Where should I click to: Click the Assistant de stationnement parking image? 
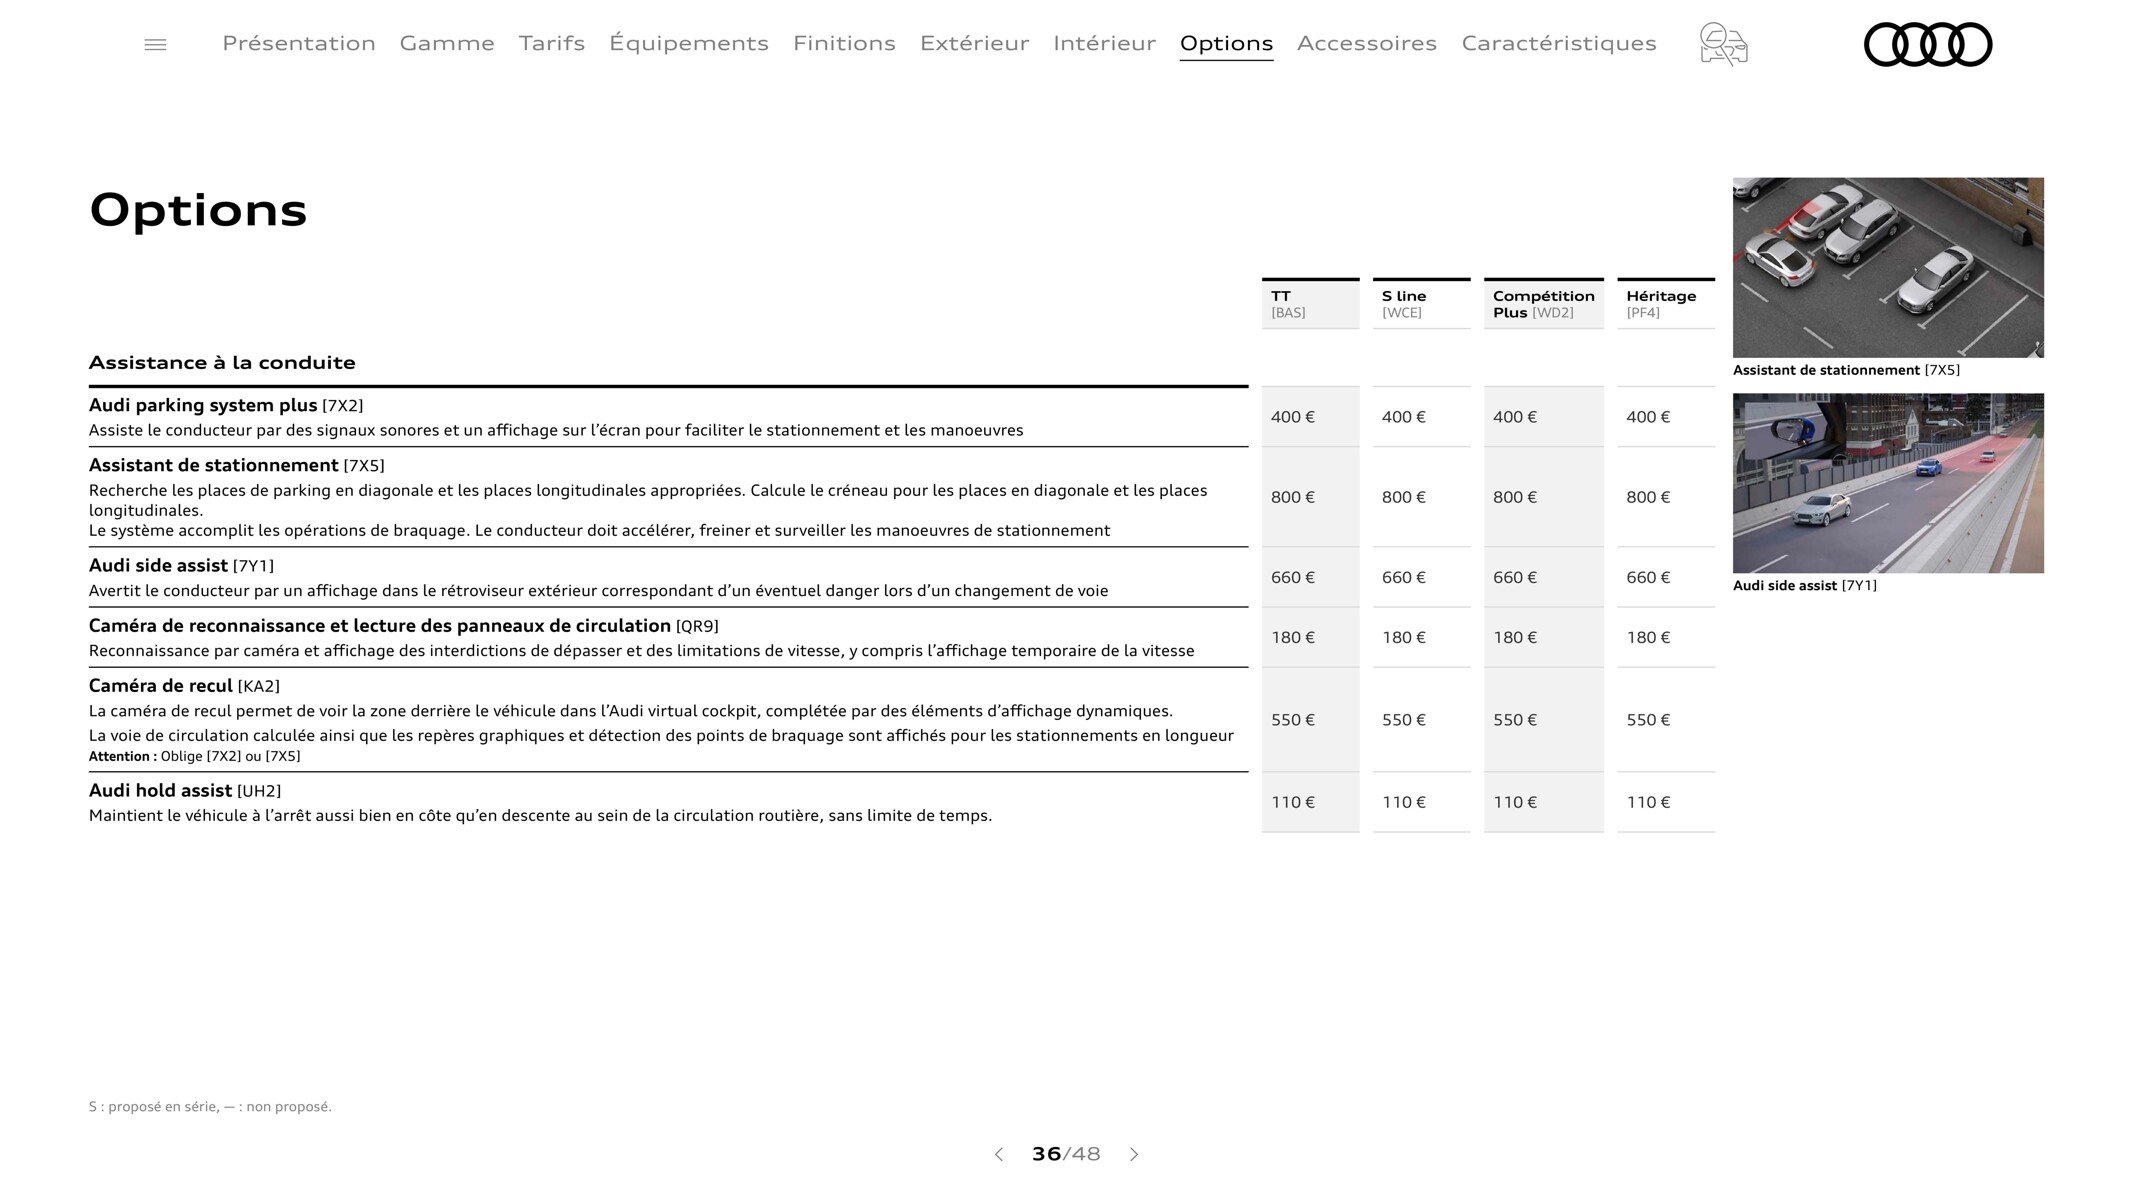(1888, 268)
